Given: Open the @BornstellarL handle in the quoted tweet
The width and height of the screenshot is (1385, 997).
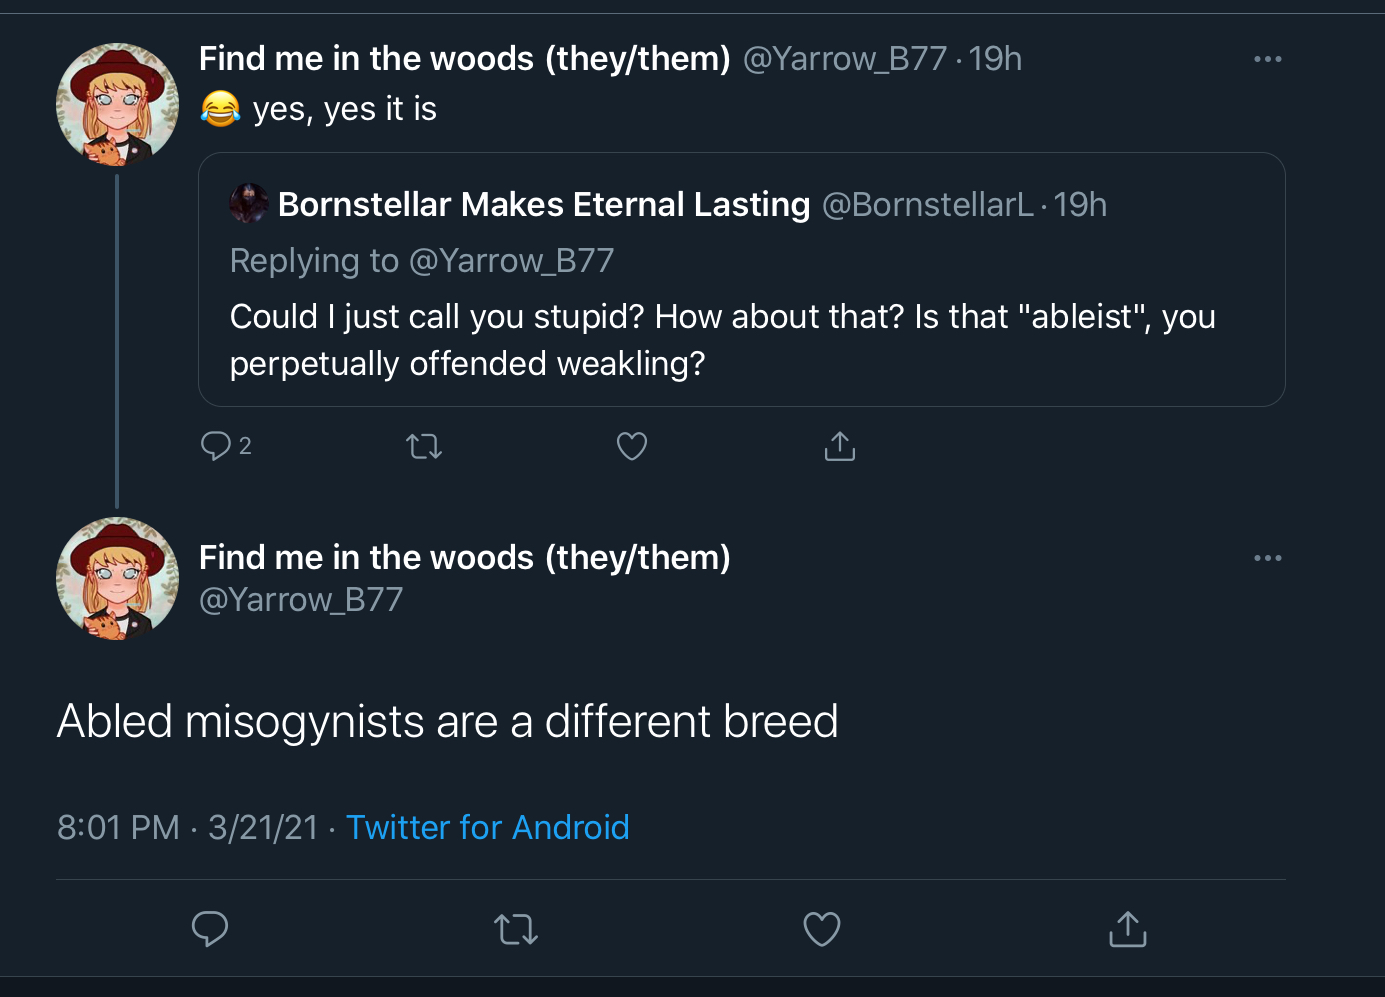Looking at the screenshot, I should 928,205.
